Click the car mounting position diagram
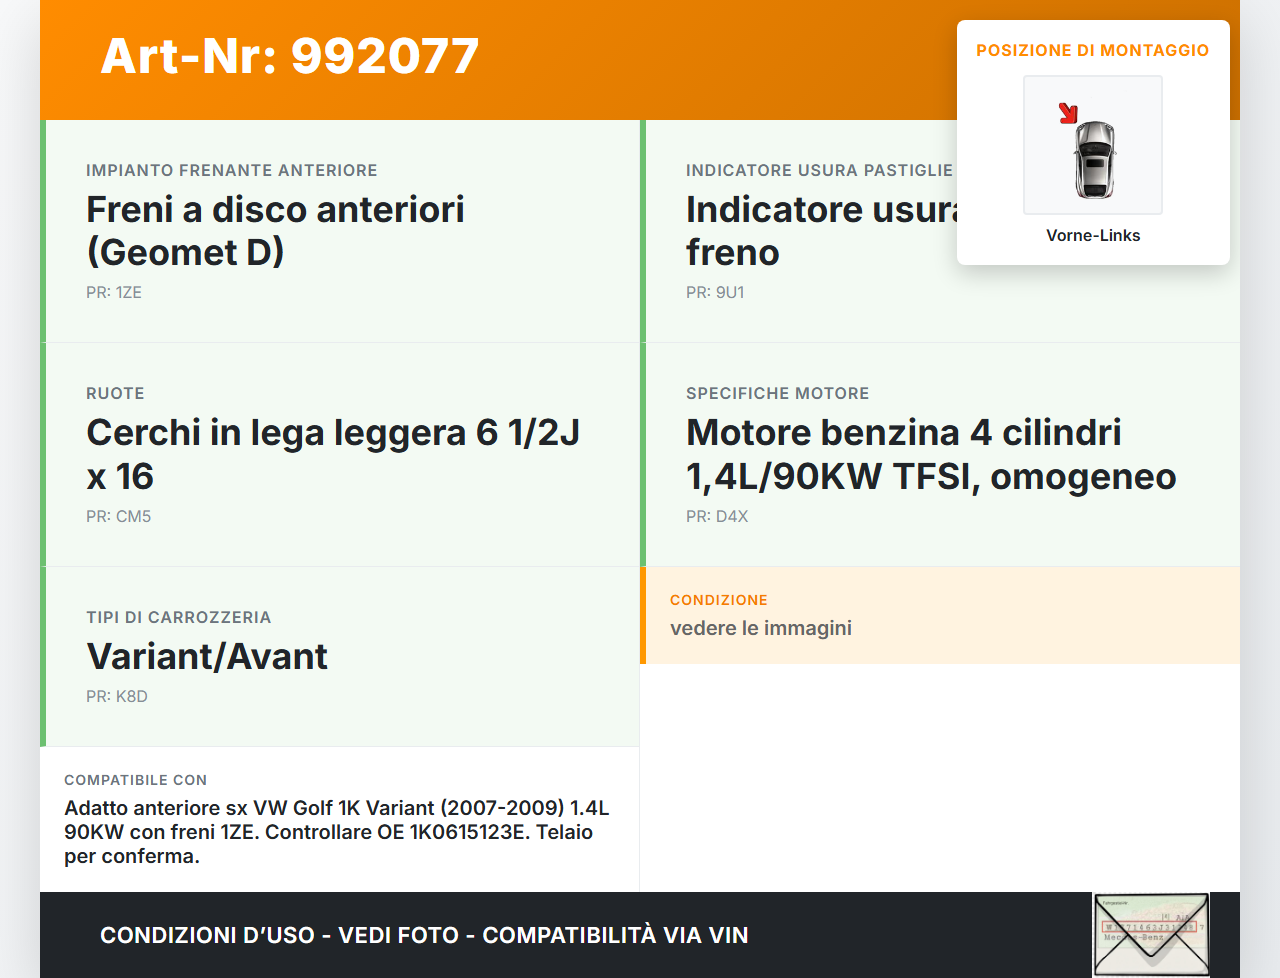This screenshot has width=1280, height=978. click(1092, 145)
